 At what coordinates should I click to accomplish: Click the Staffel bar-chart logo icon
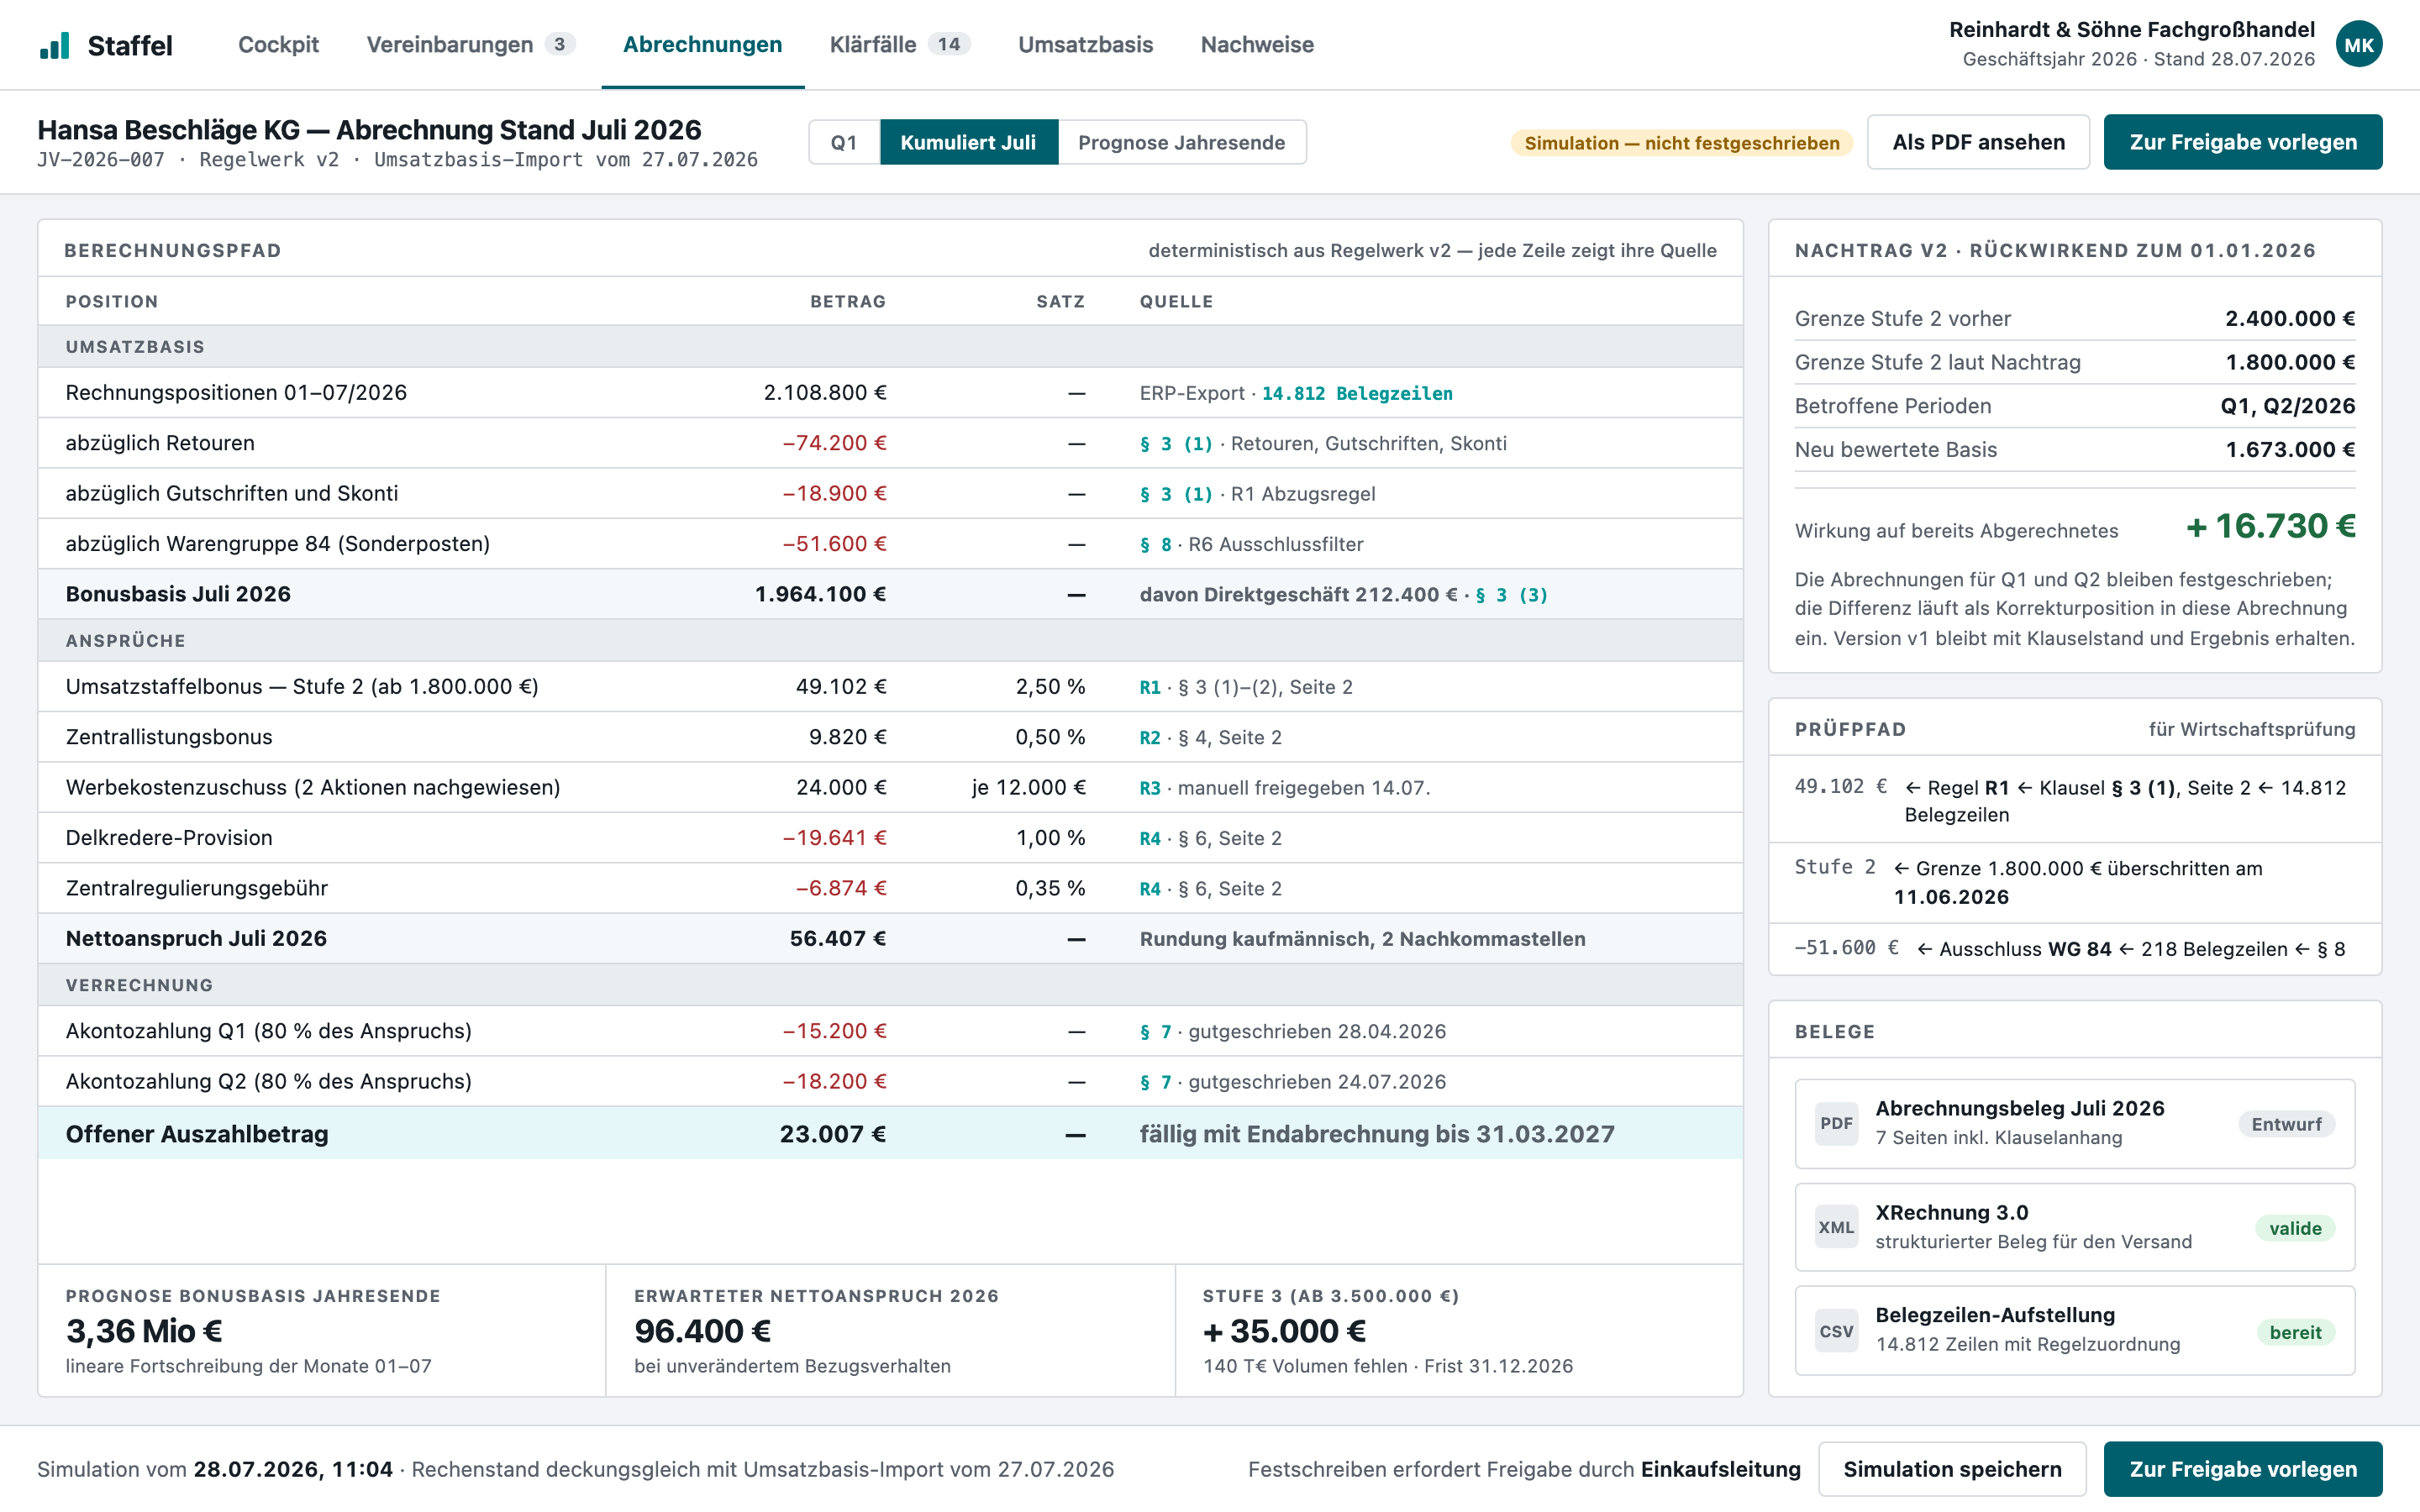click(x=55, y=45)
